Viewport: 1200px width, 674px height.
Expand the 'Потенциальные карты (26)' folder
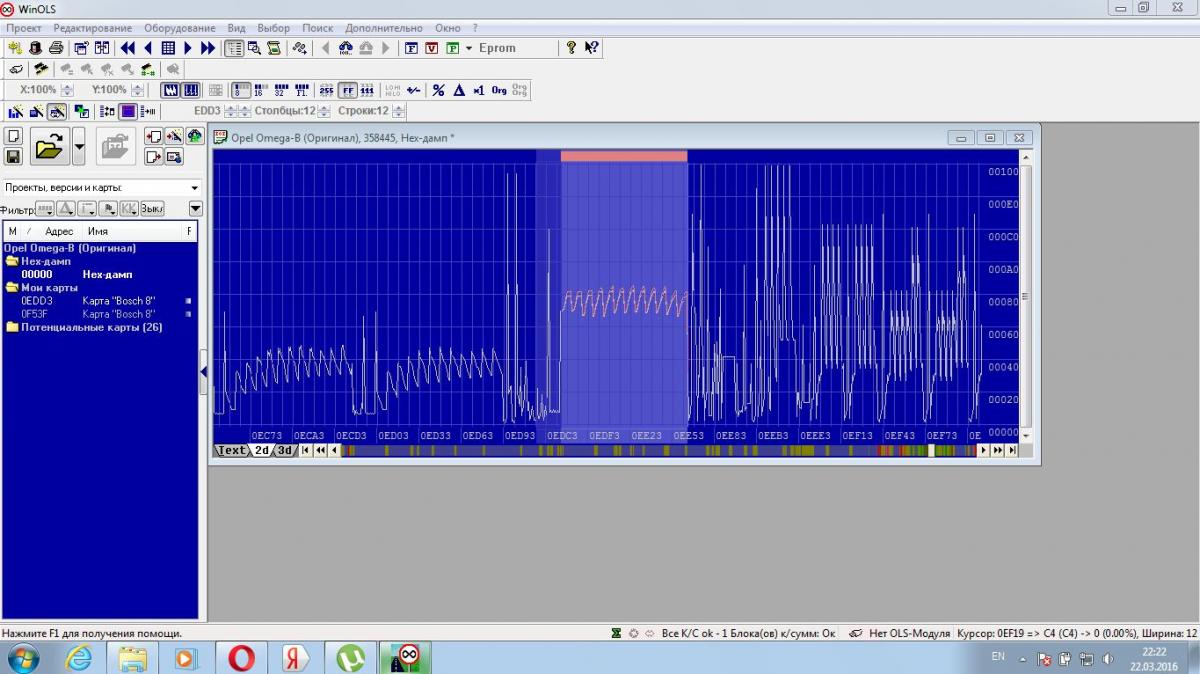[12, 327]
